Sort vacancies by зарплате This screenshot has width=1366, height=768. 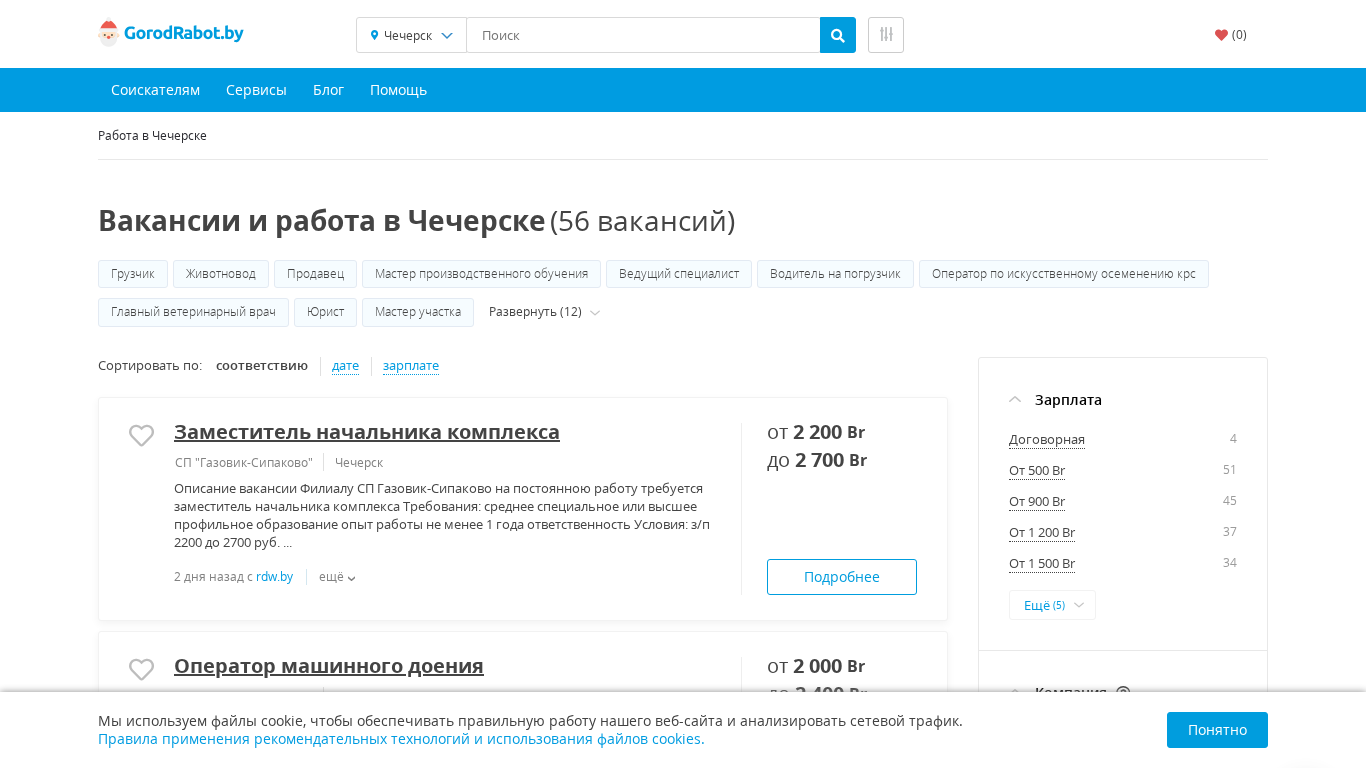click(x=410, y=366)
